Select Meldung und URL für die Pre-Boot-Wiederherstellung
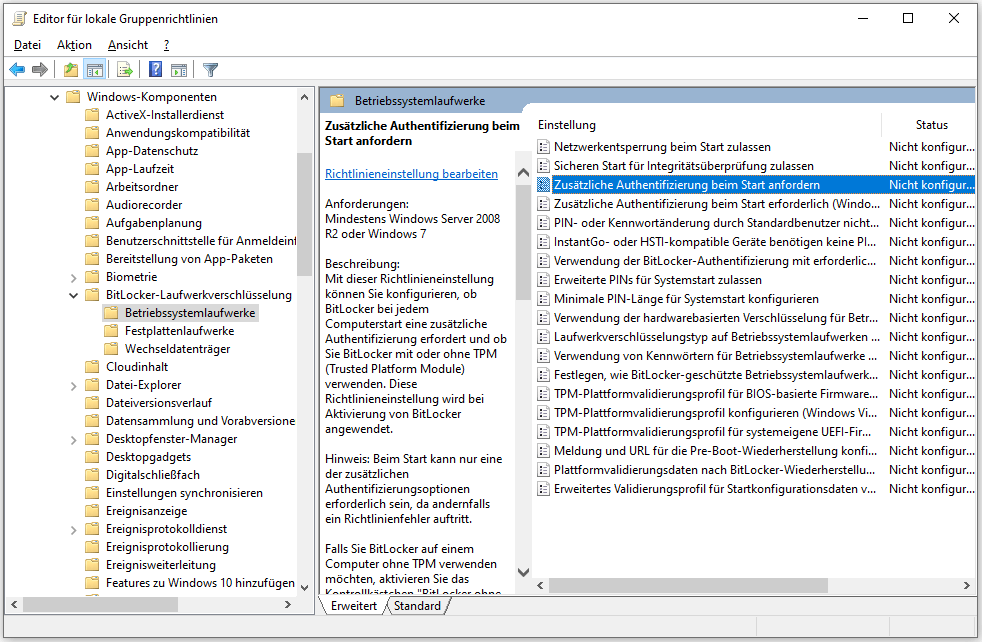The width and height of the screenshot is (982, 642). tap(715, 451)
